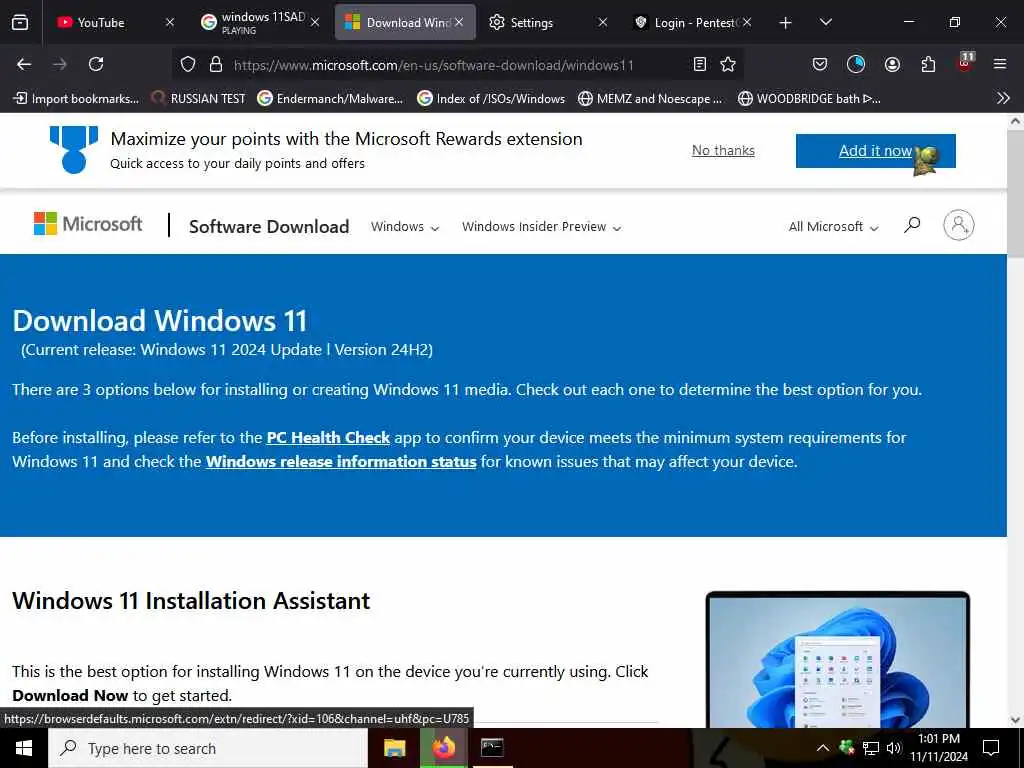
Task: Expand All Microsoft dropdown
Action: (x=833, y=227)
